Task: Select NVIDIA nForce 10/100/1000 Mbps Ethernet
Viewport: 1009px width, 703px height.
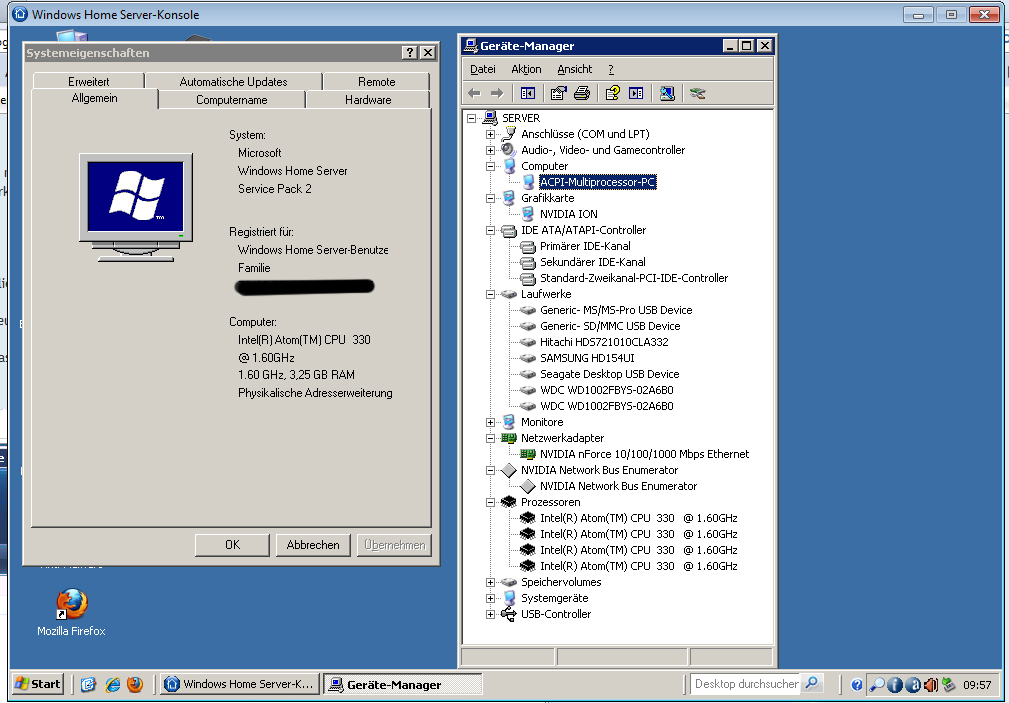Action: (644, 455)
